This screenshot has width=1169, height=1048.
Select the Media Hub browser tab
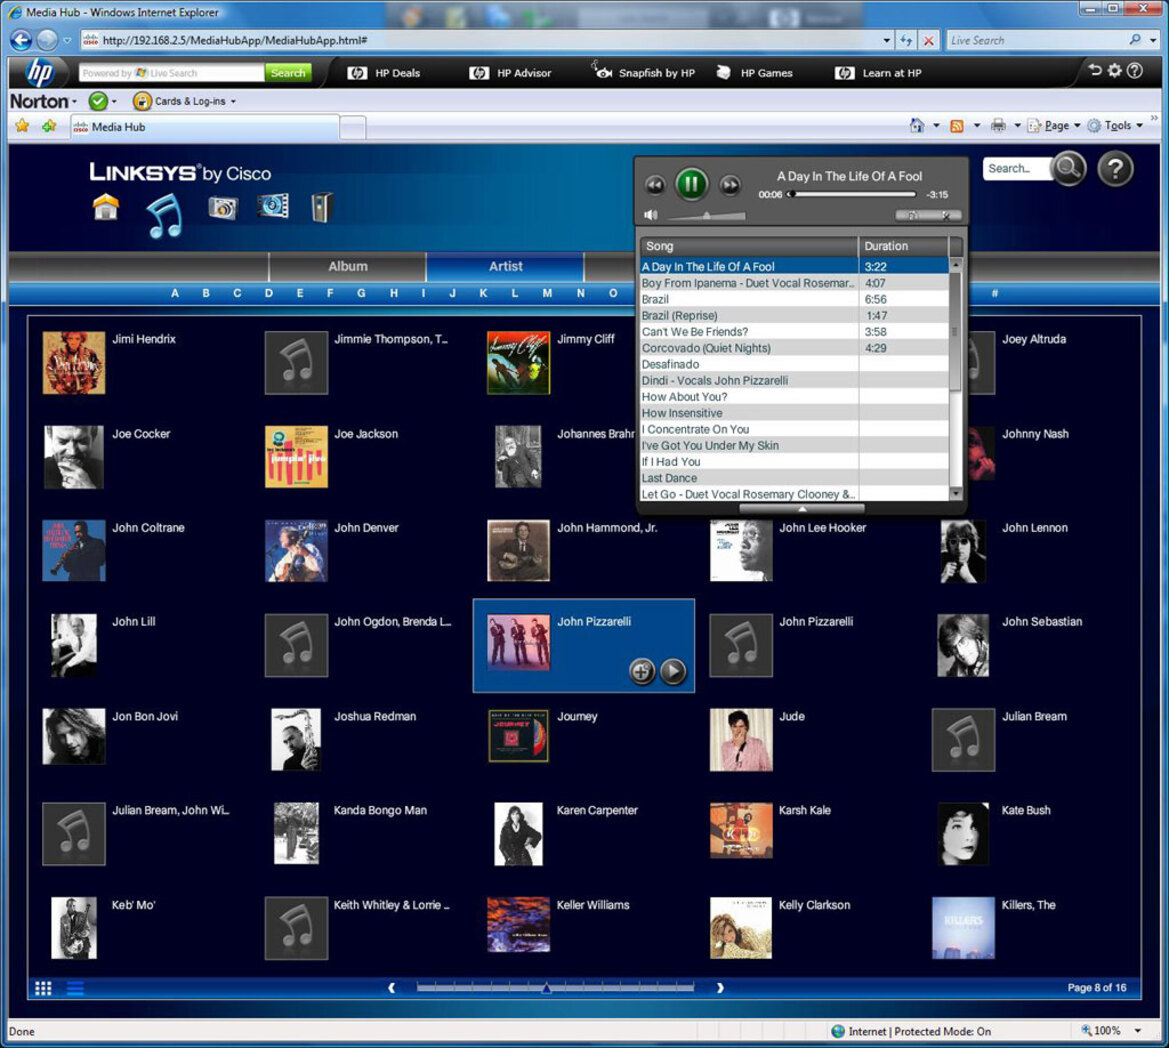point(204,127)
